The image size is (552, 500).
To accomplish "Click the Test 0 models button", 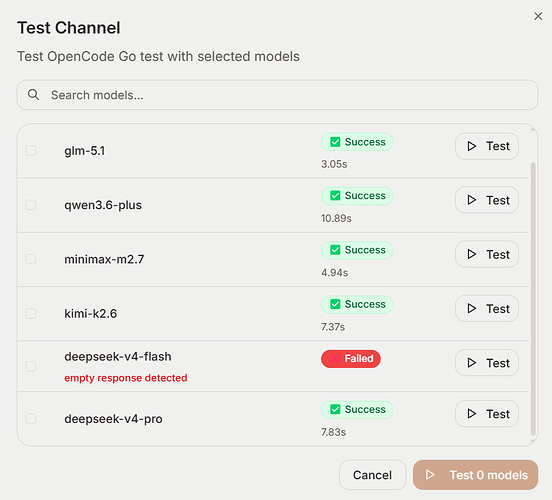I will (476, 475).
